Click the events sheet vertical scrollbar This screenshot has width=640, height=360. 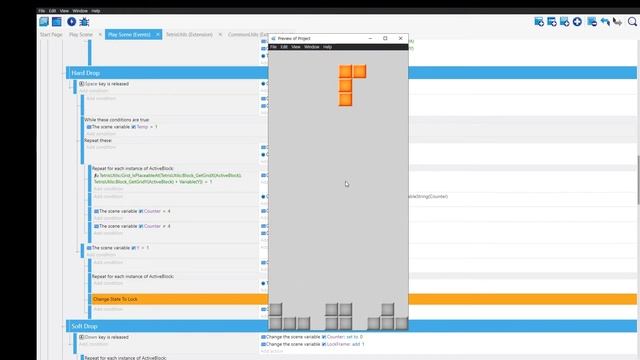point(638,180)
